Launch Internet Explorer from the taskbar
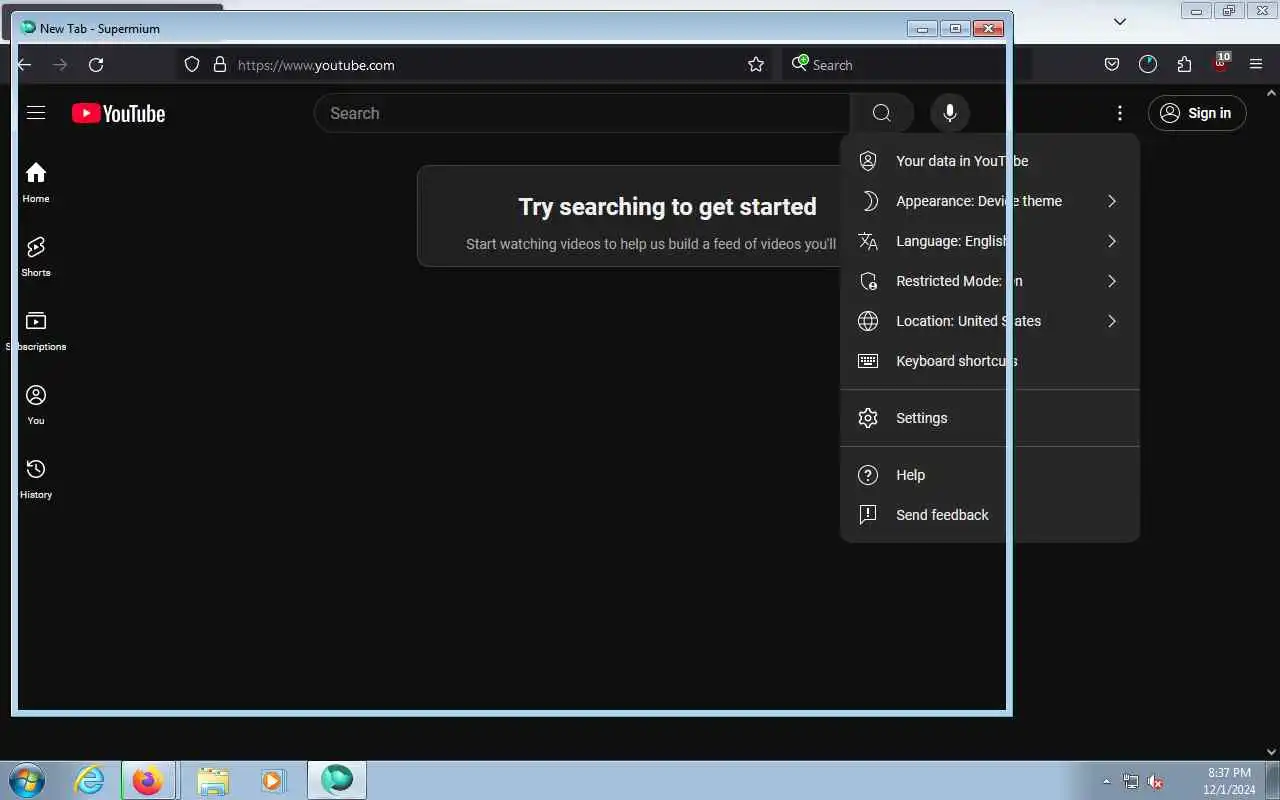Viewport: 1280px width, 800px height. [90, 780]
